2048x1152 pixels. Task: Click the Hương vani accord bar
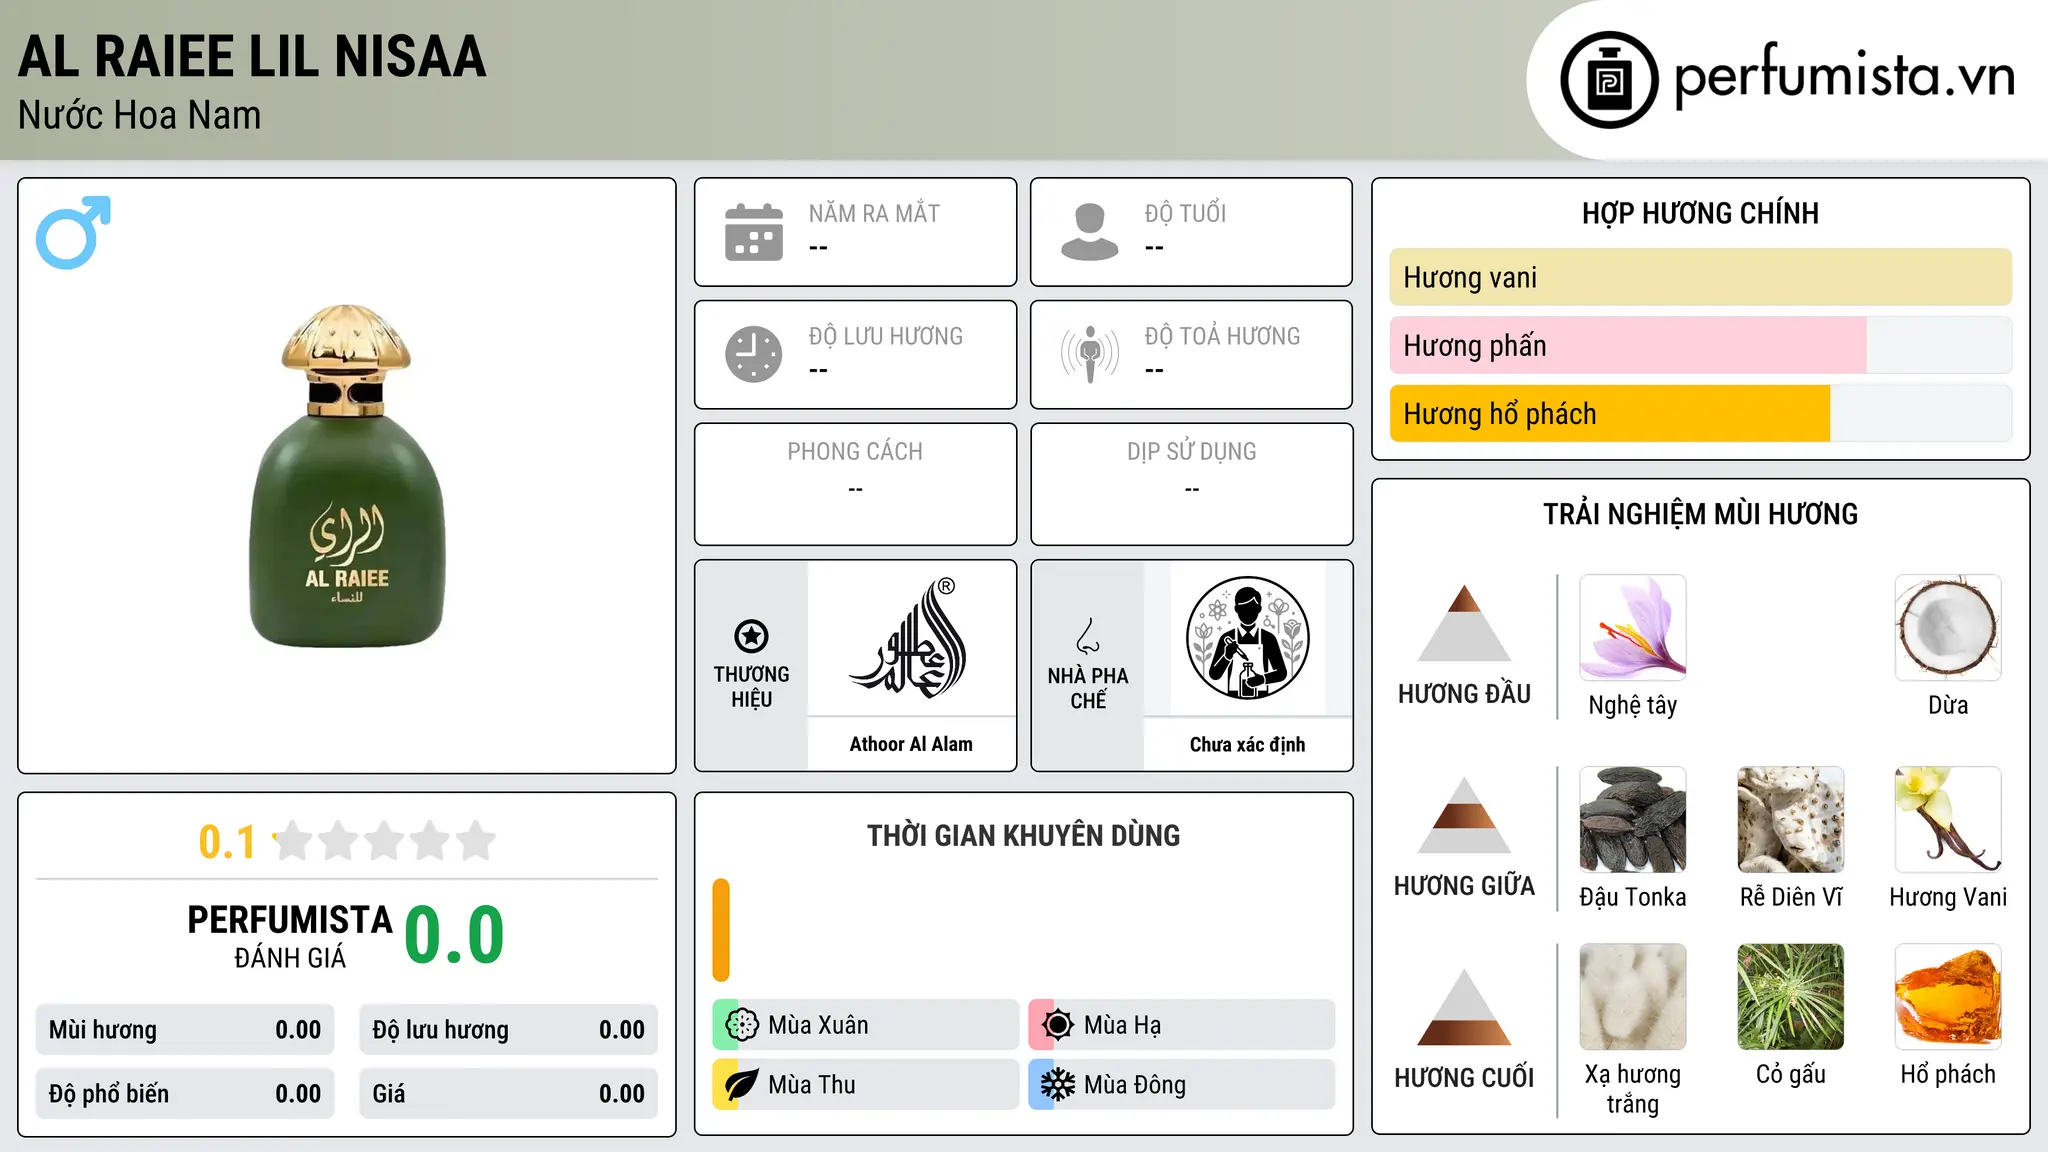(1700, 277)
